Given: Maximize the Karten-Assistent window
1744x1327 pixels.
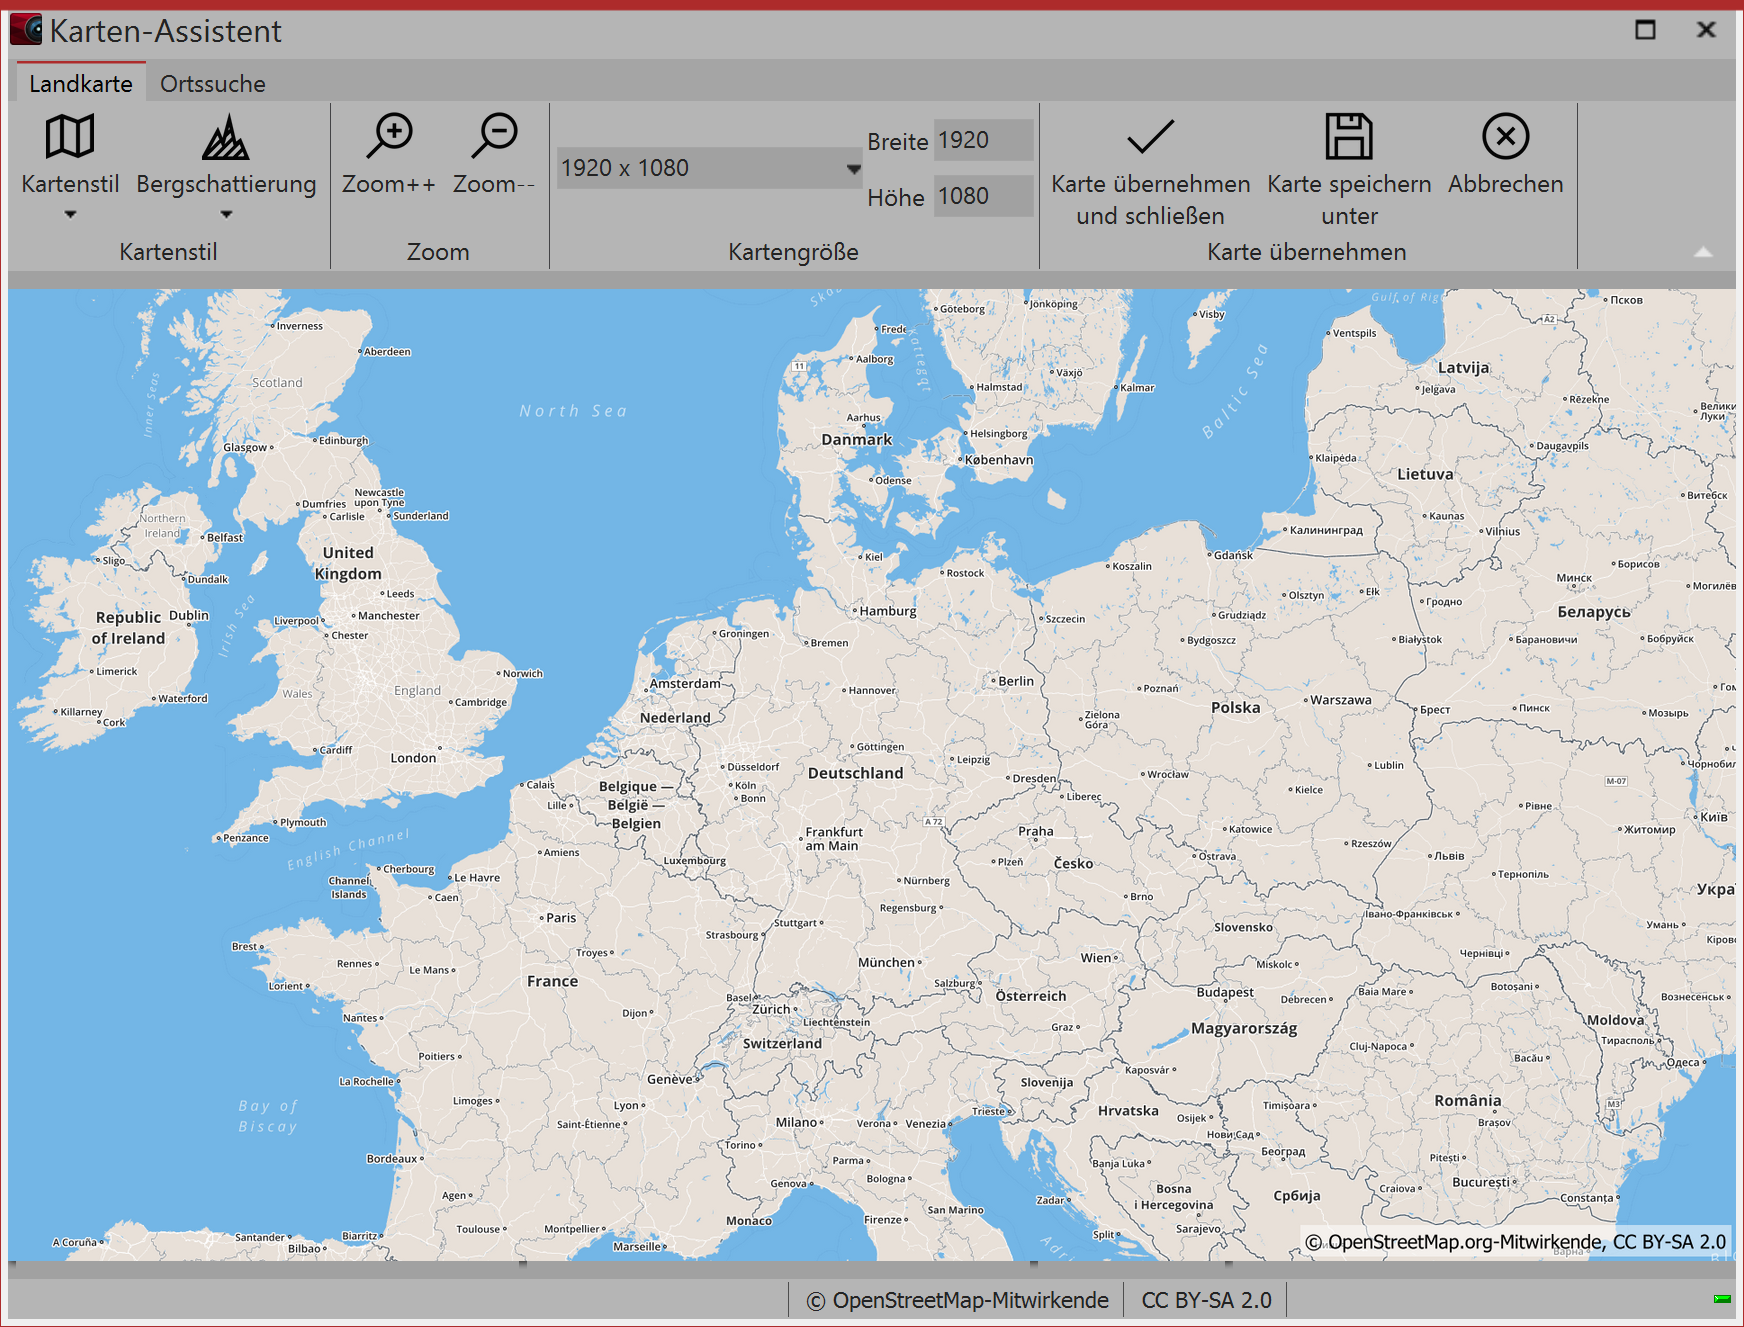Looking at the screenshot, I should coord(1645,30).
